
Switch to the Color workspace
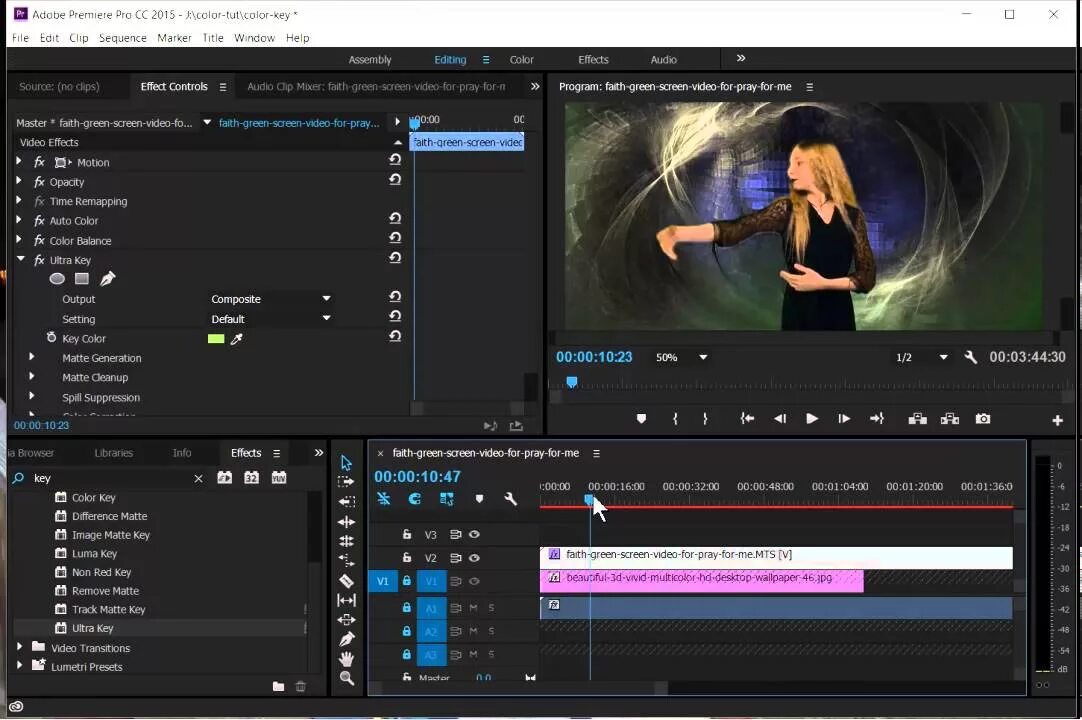521,60
